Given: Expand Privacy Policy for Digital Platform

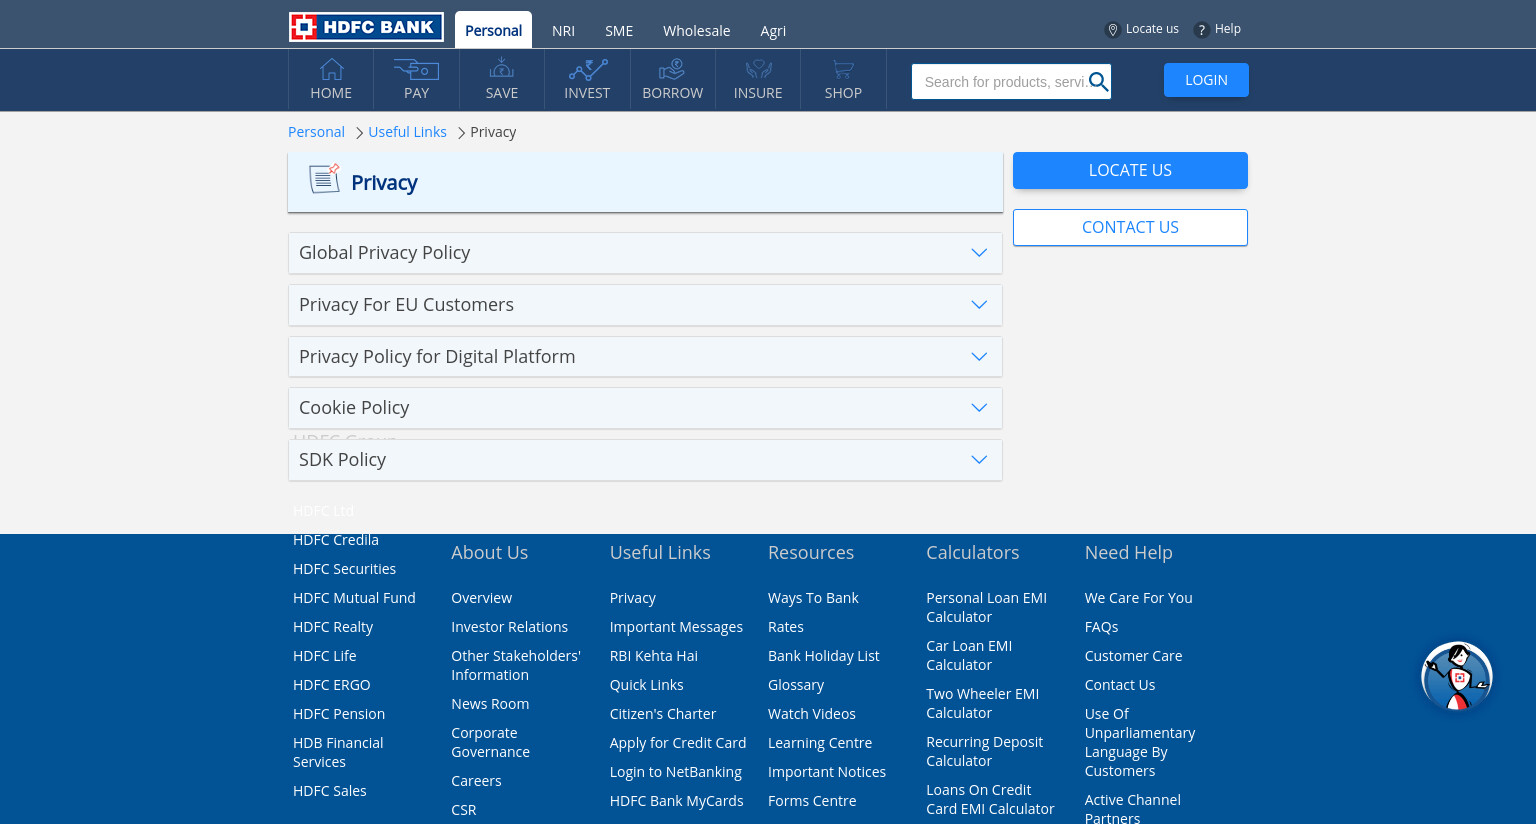Looking at the screenshot, I should pyautogui.click(x=645, y=357).
